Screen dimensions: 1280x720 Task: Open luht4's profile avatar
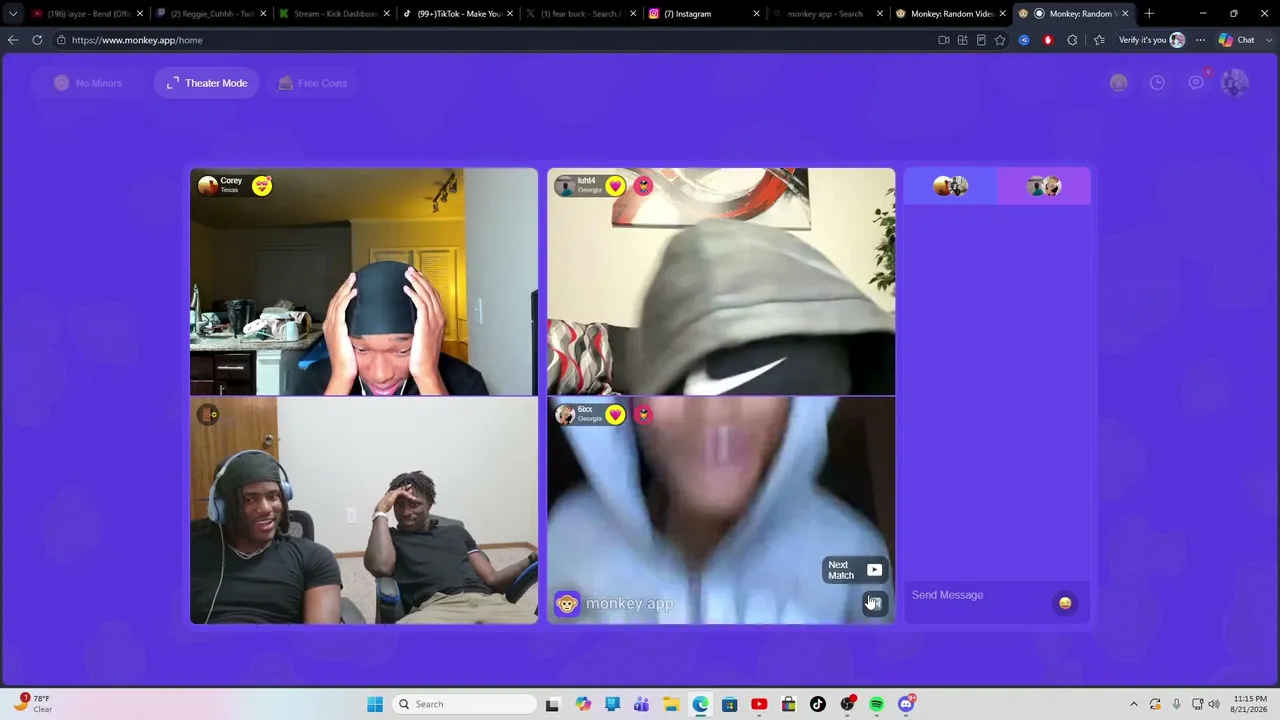[x=565, y=186]
